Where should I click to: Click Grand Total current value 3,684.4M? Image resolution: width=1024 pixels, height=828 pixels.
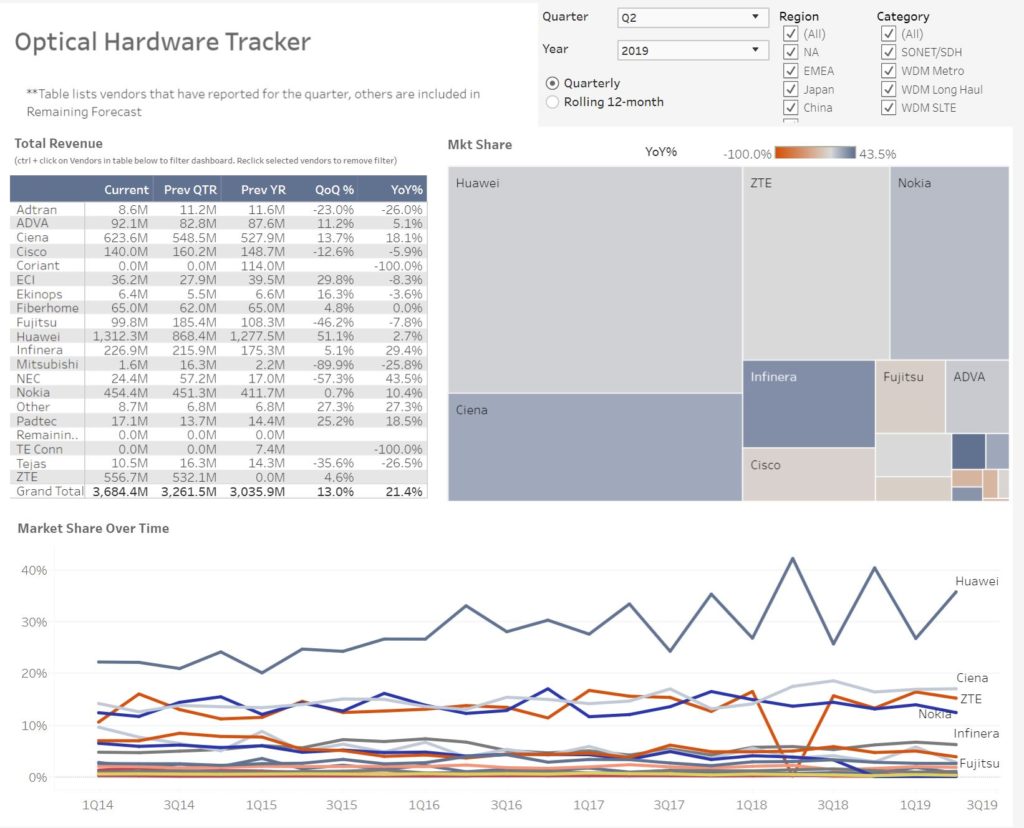(x=120, y=492)
